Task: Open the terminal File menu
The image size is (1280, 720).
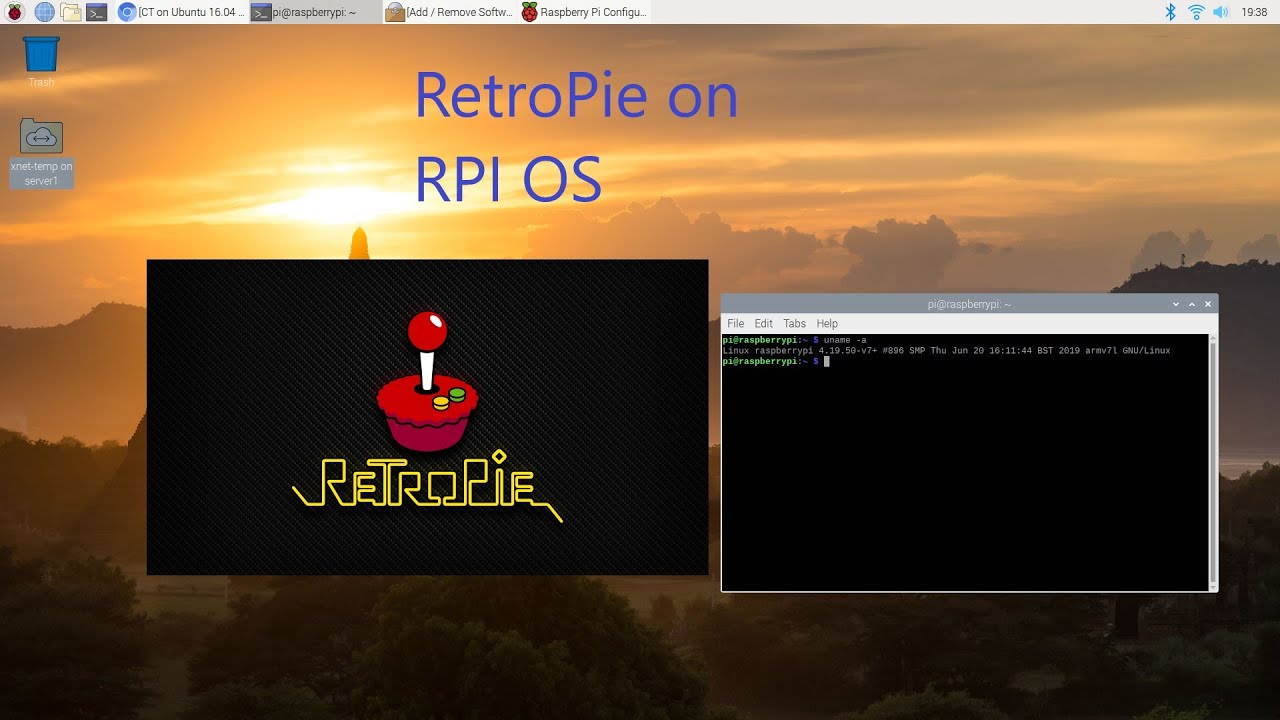Action: click(735, 324)
